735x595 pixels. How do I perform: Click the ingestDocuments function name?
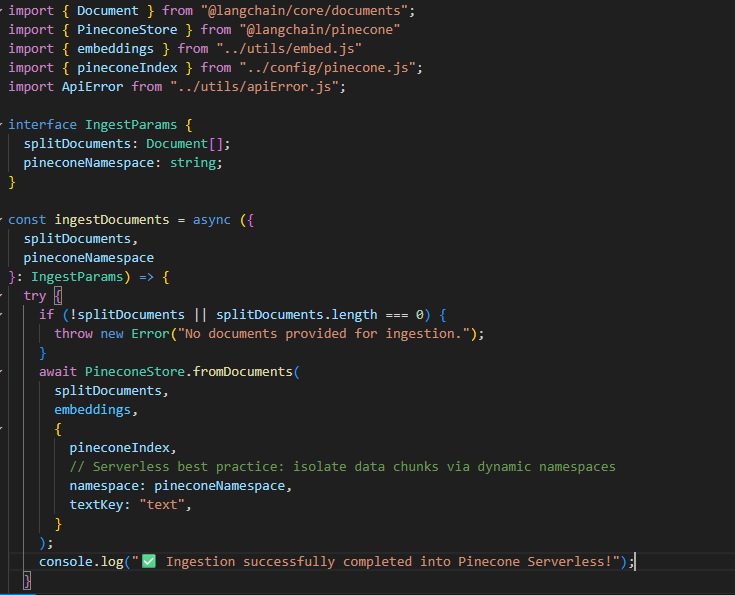[112, 219]
